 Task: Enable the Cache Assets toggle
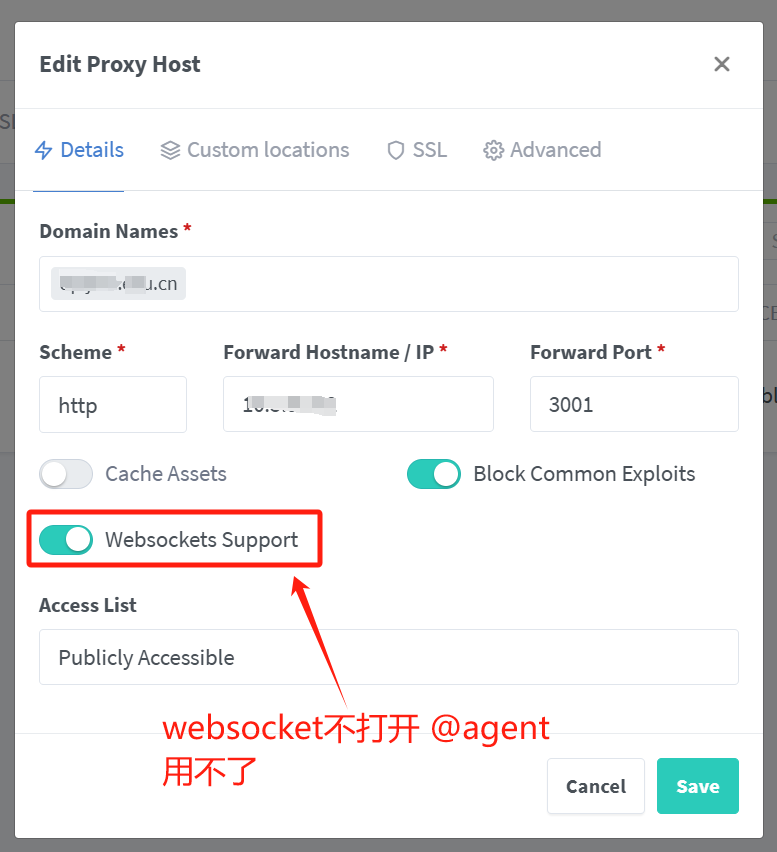66,474
